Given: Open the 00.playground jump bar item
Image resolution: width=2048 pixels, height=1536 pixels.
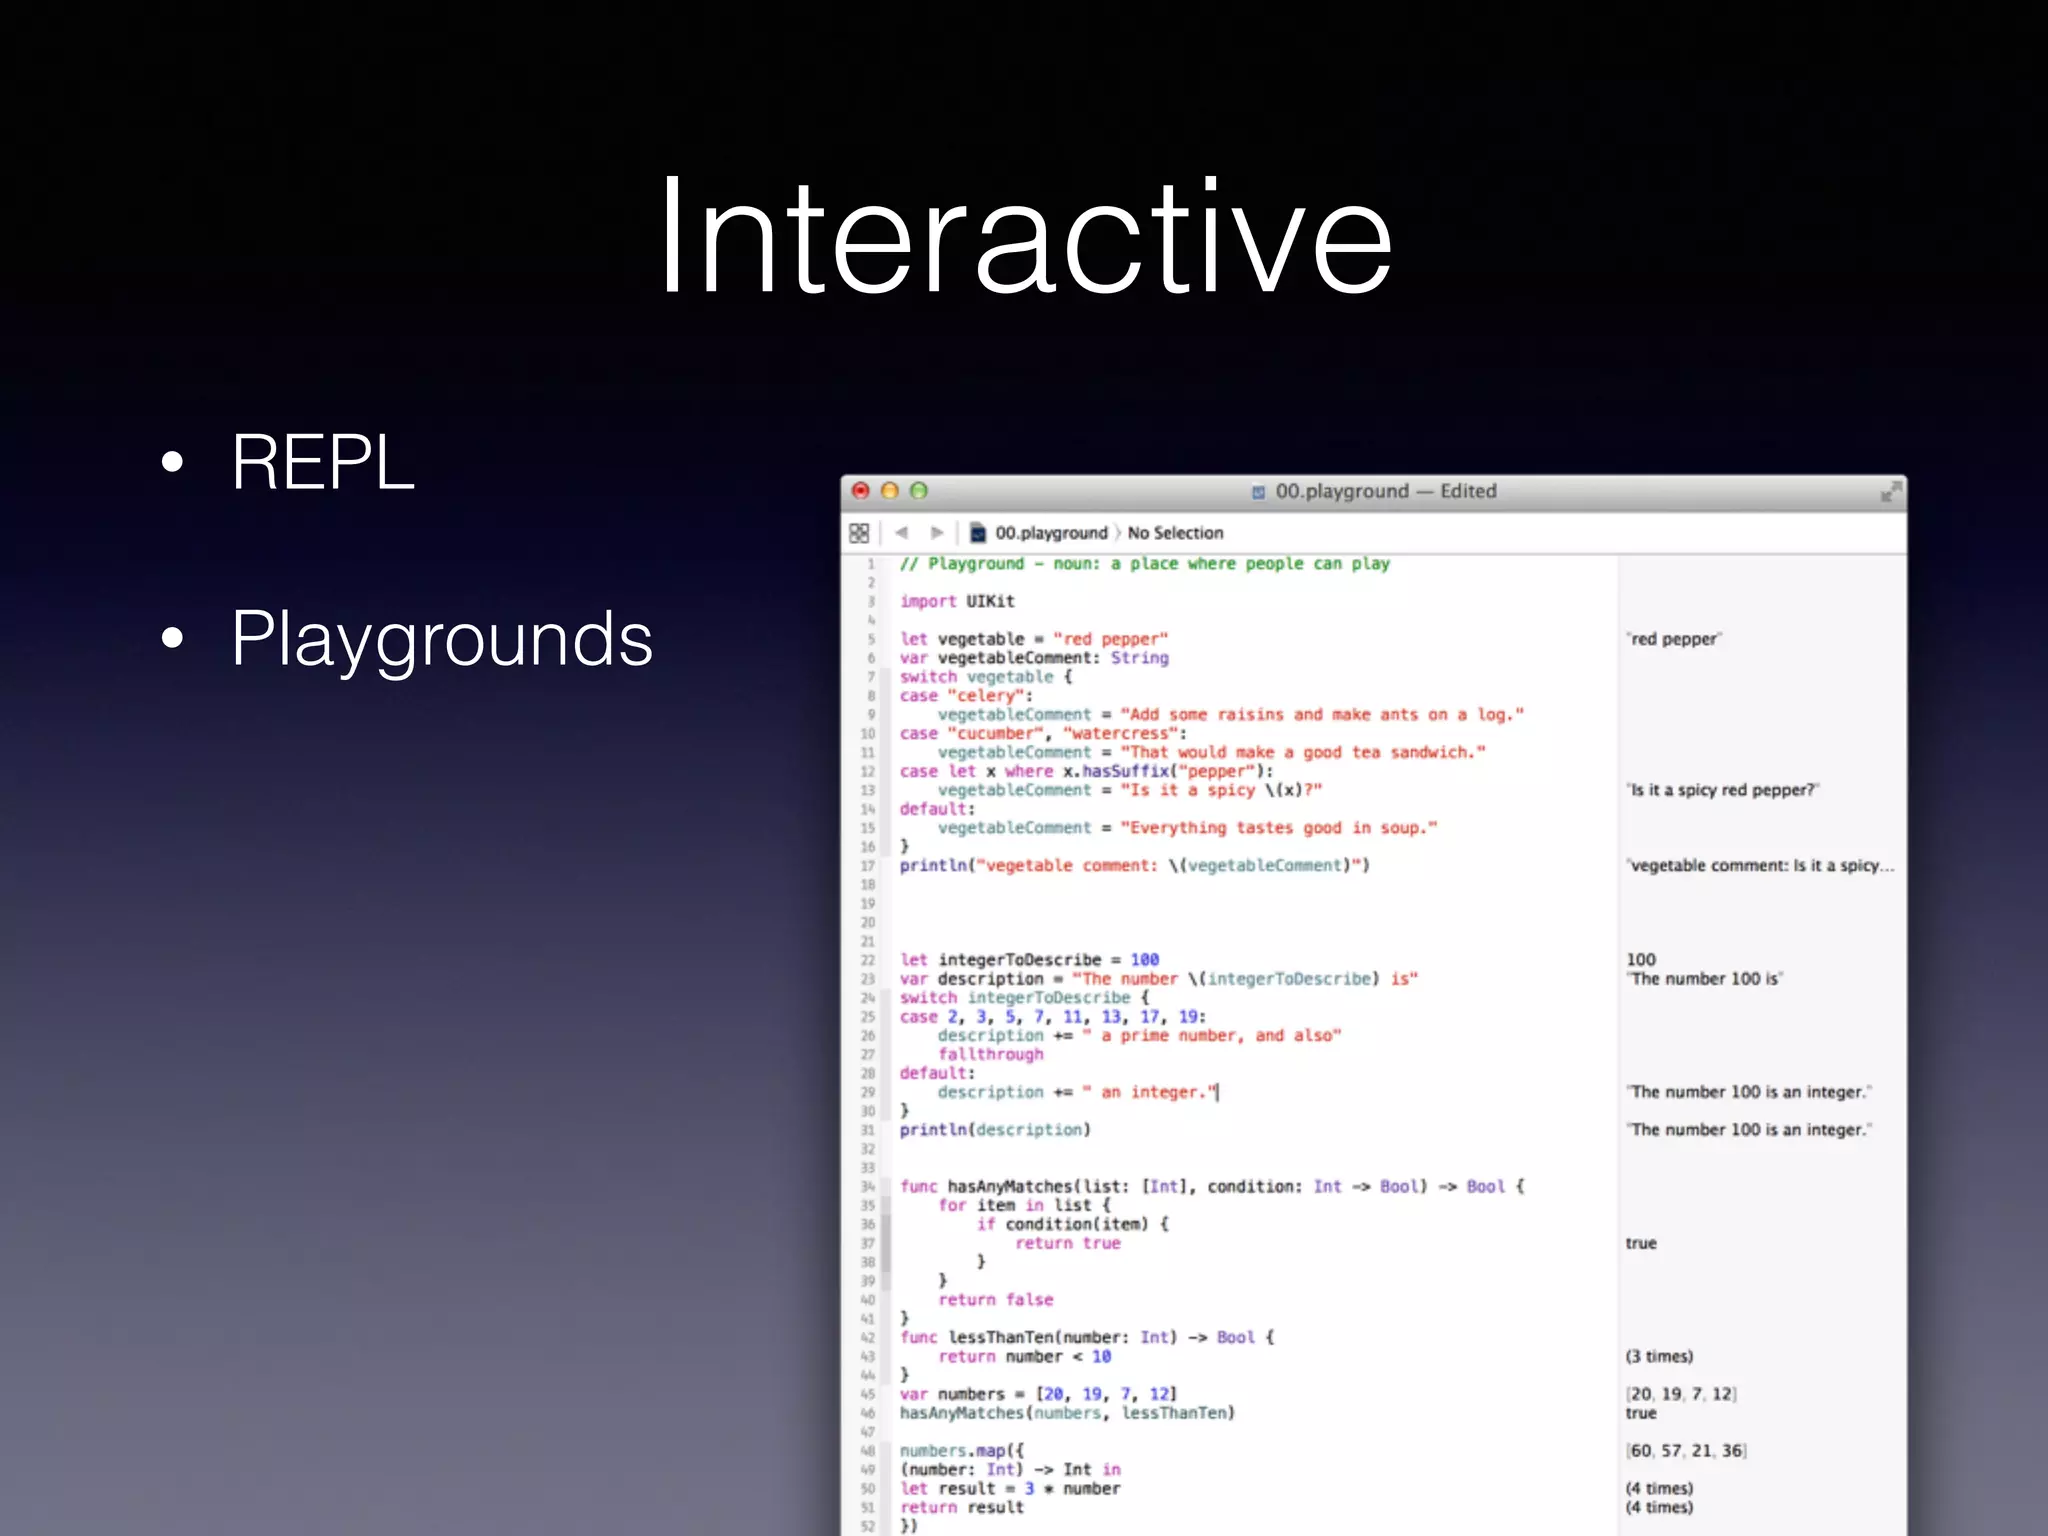Looking at the screenshot, I should 1051,533.
